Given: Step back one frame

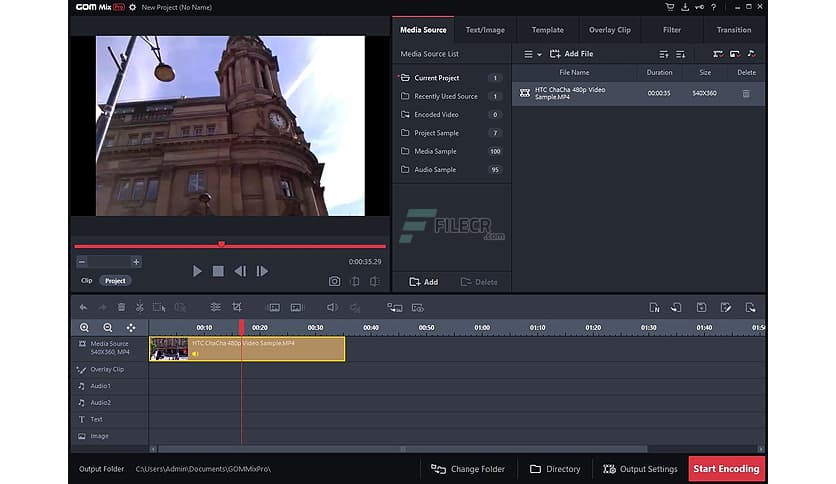Looking at the screenshot, I should click(240, 271).
